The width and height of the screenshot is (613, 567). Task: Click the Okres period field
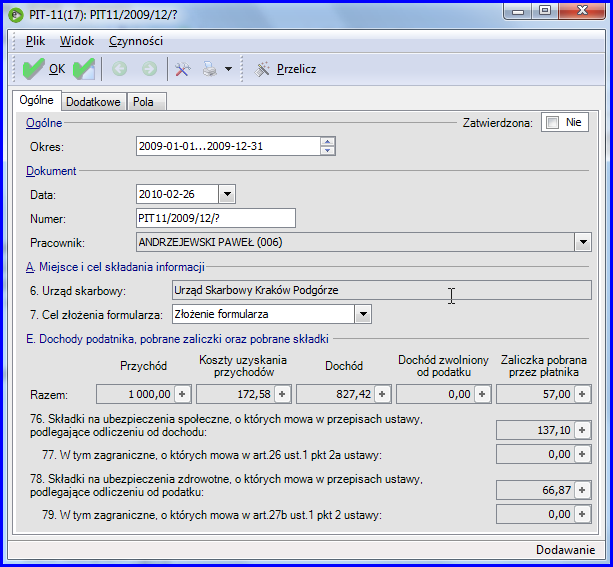tap(228, 146)
